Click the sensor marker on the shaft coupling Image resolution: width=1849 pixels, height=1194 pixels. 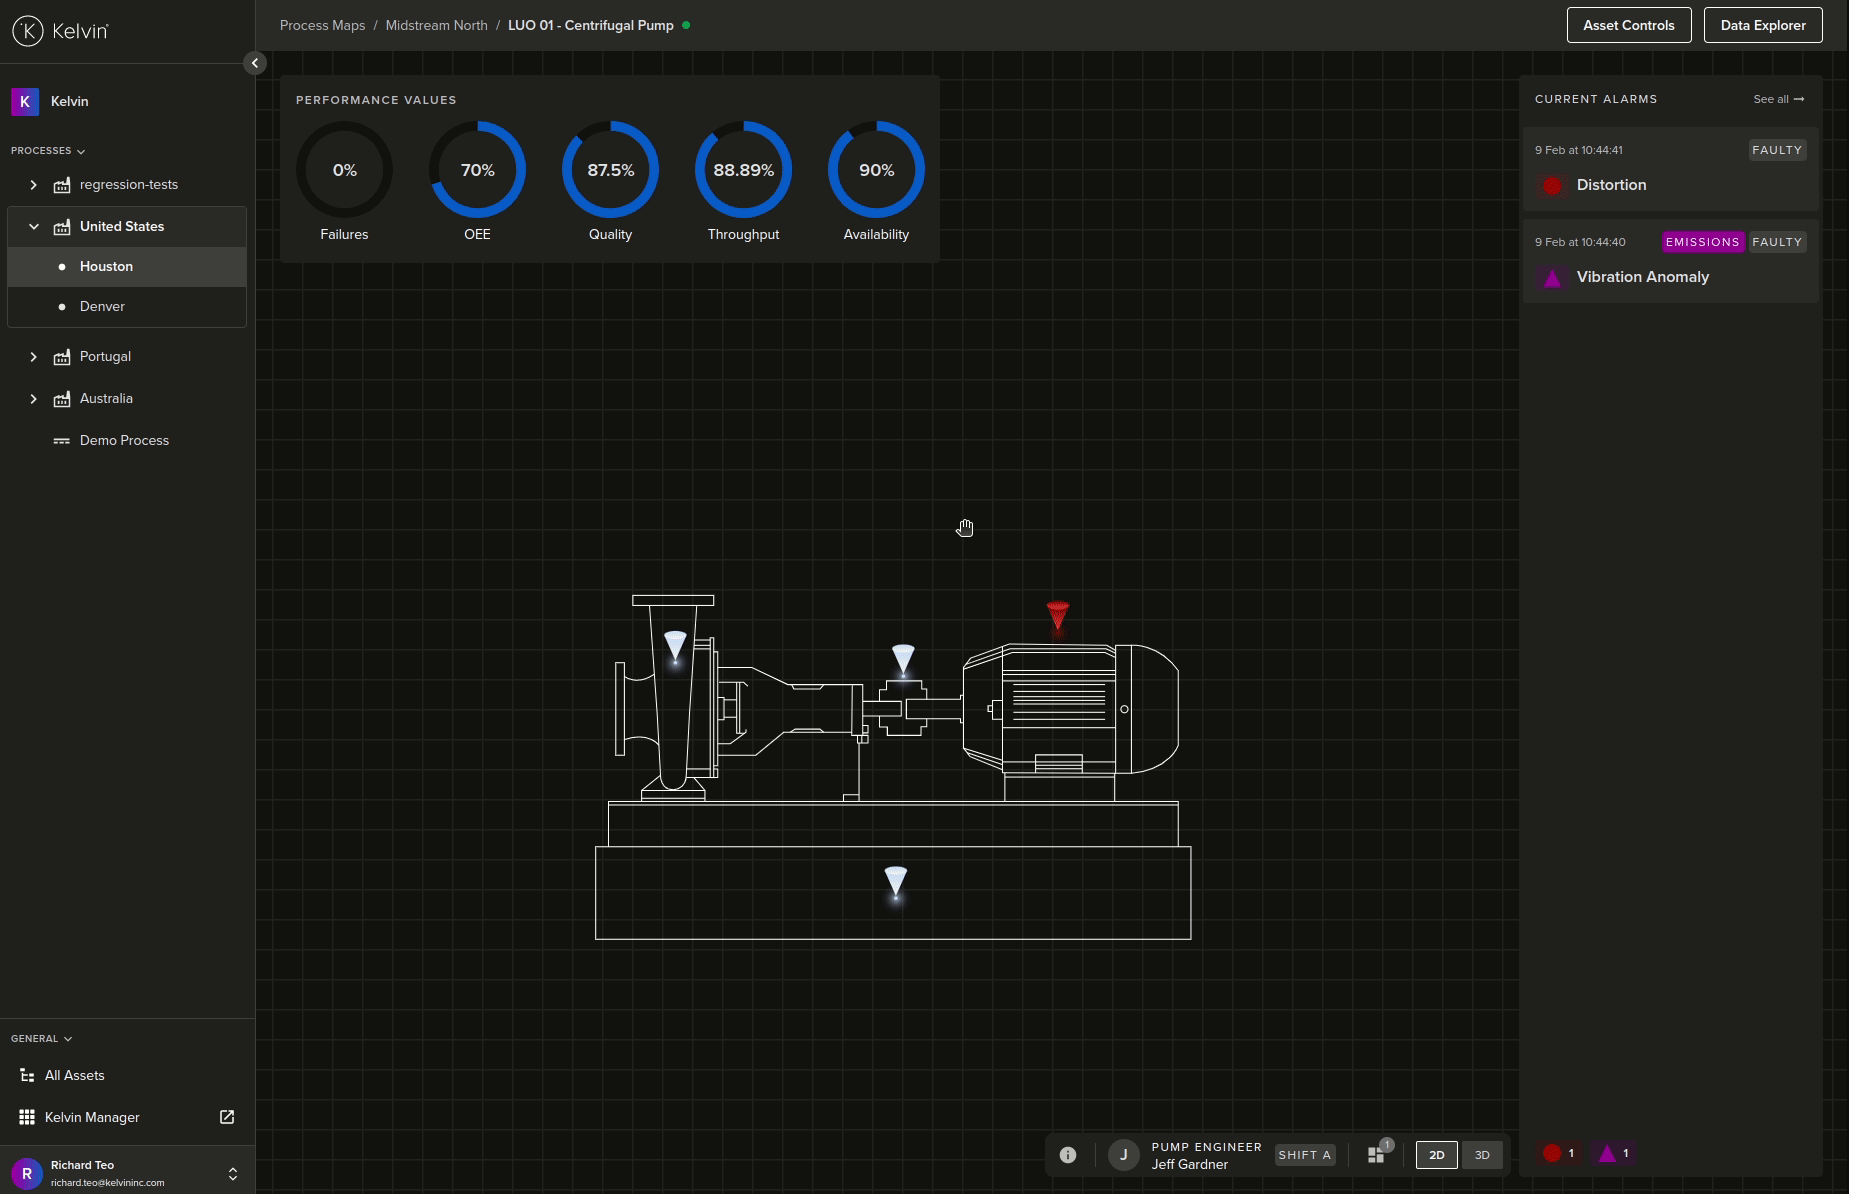tap(903, 659)
